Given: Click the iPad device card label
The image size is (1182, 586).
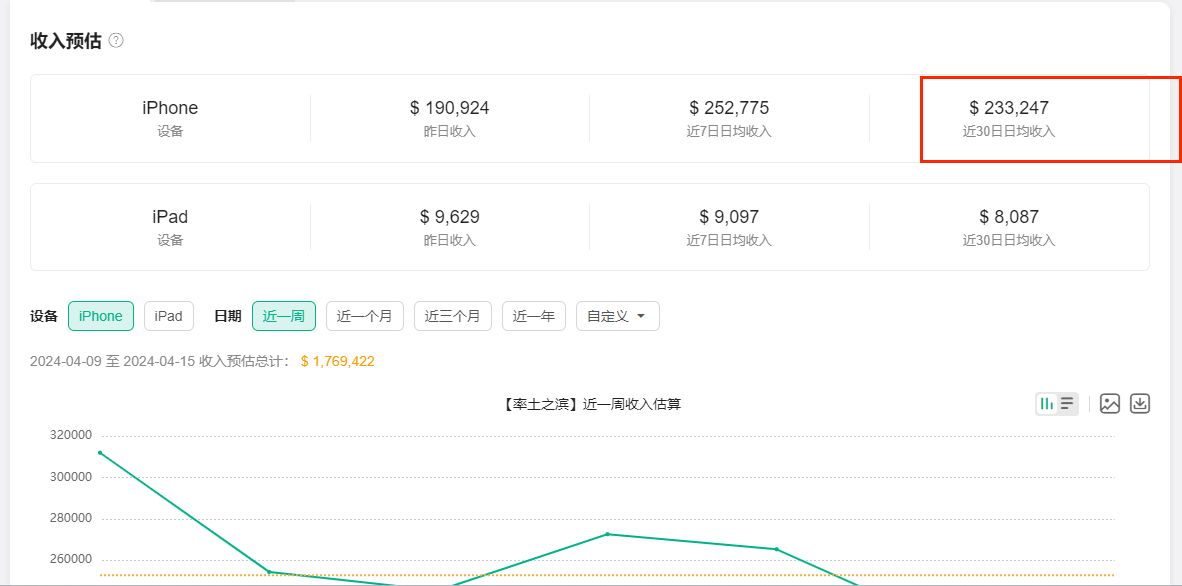Looking at the screenshot, I should tap(170, 217).
